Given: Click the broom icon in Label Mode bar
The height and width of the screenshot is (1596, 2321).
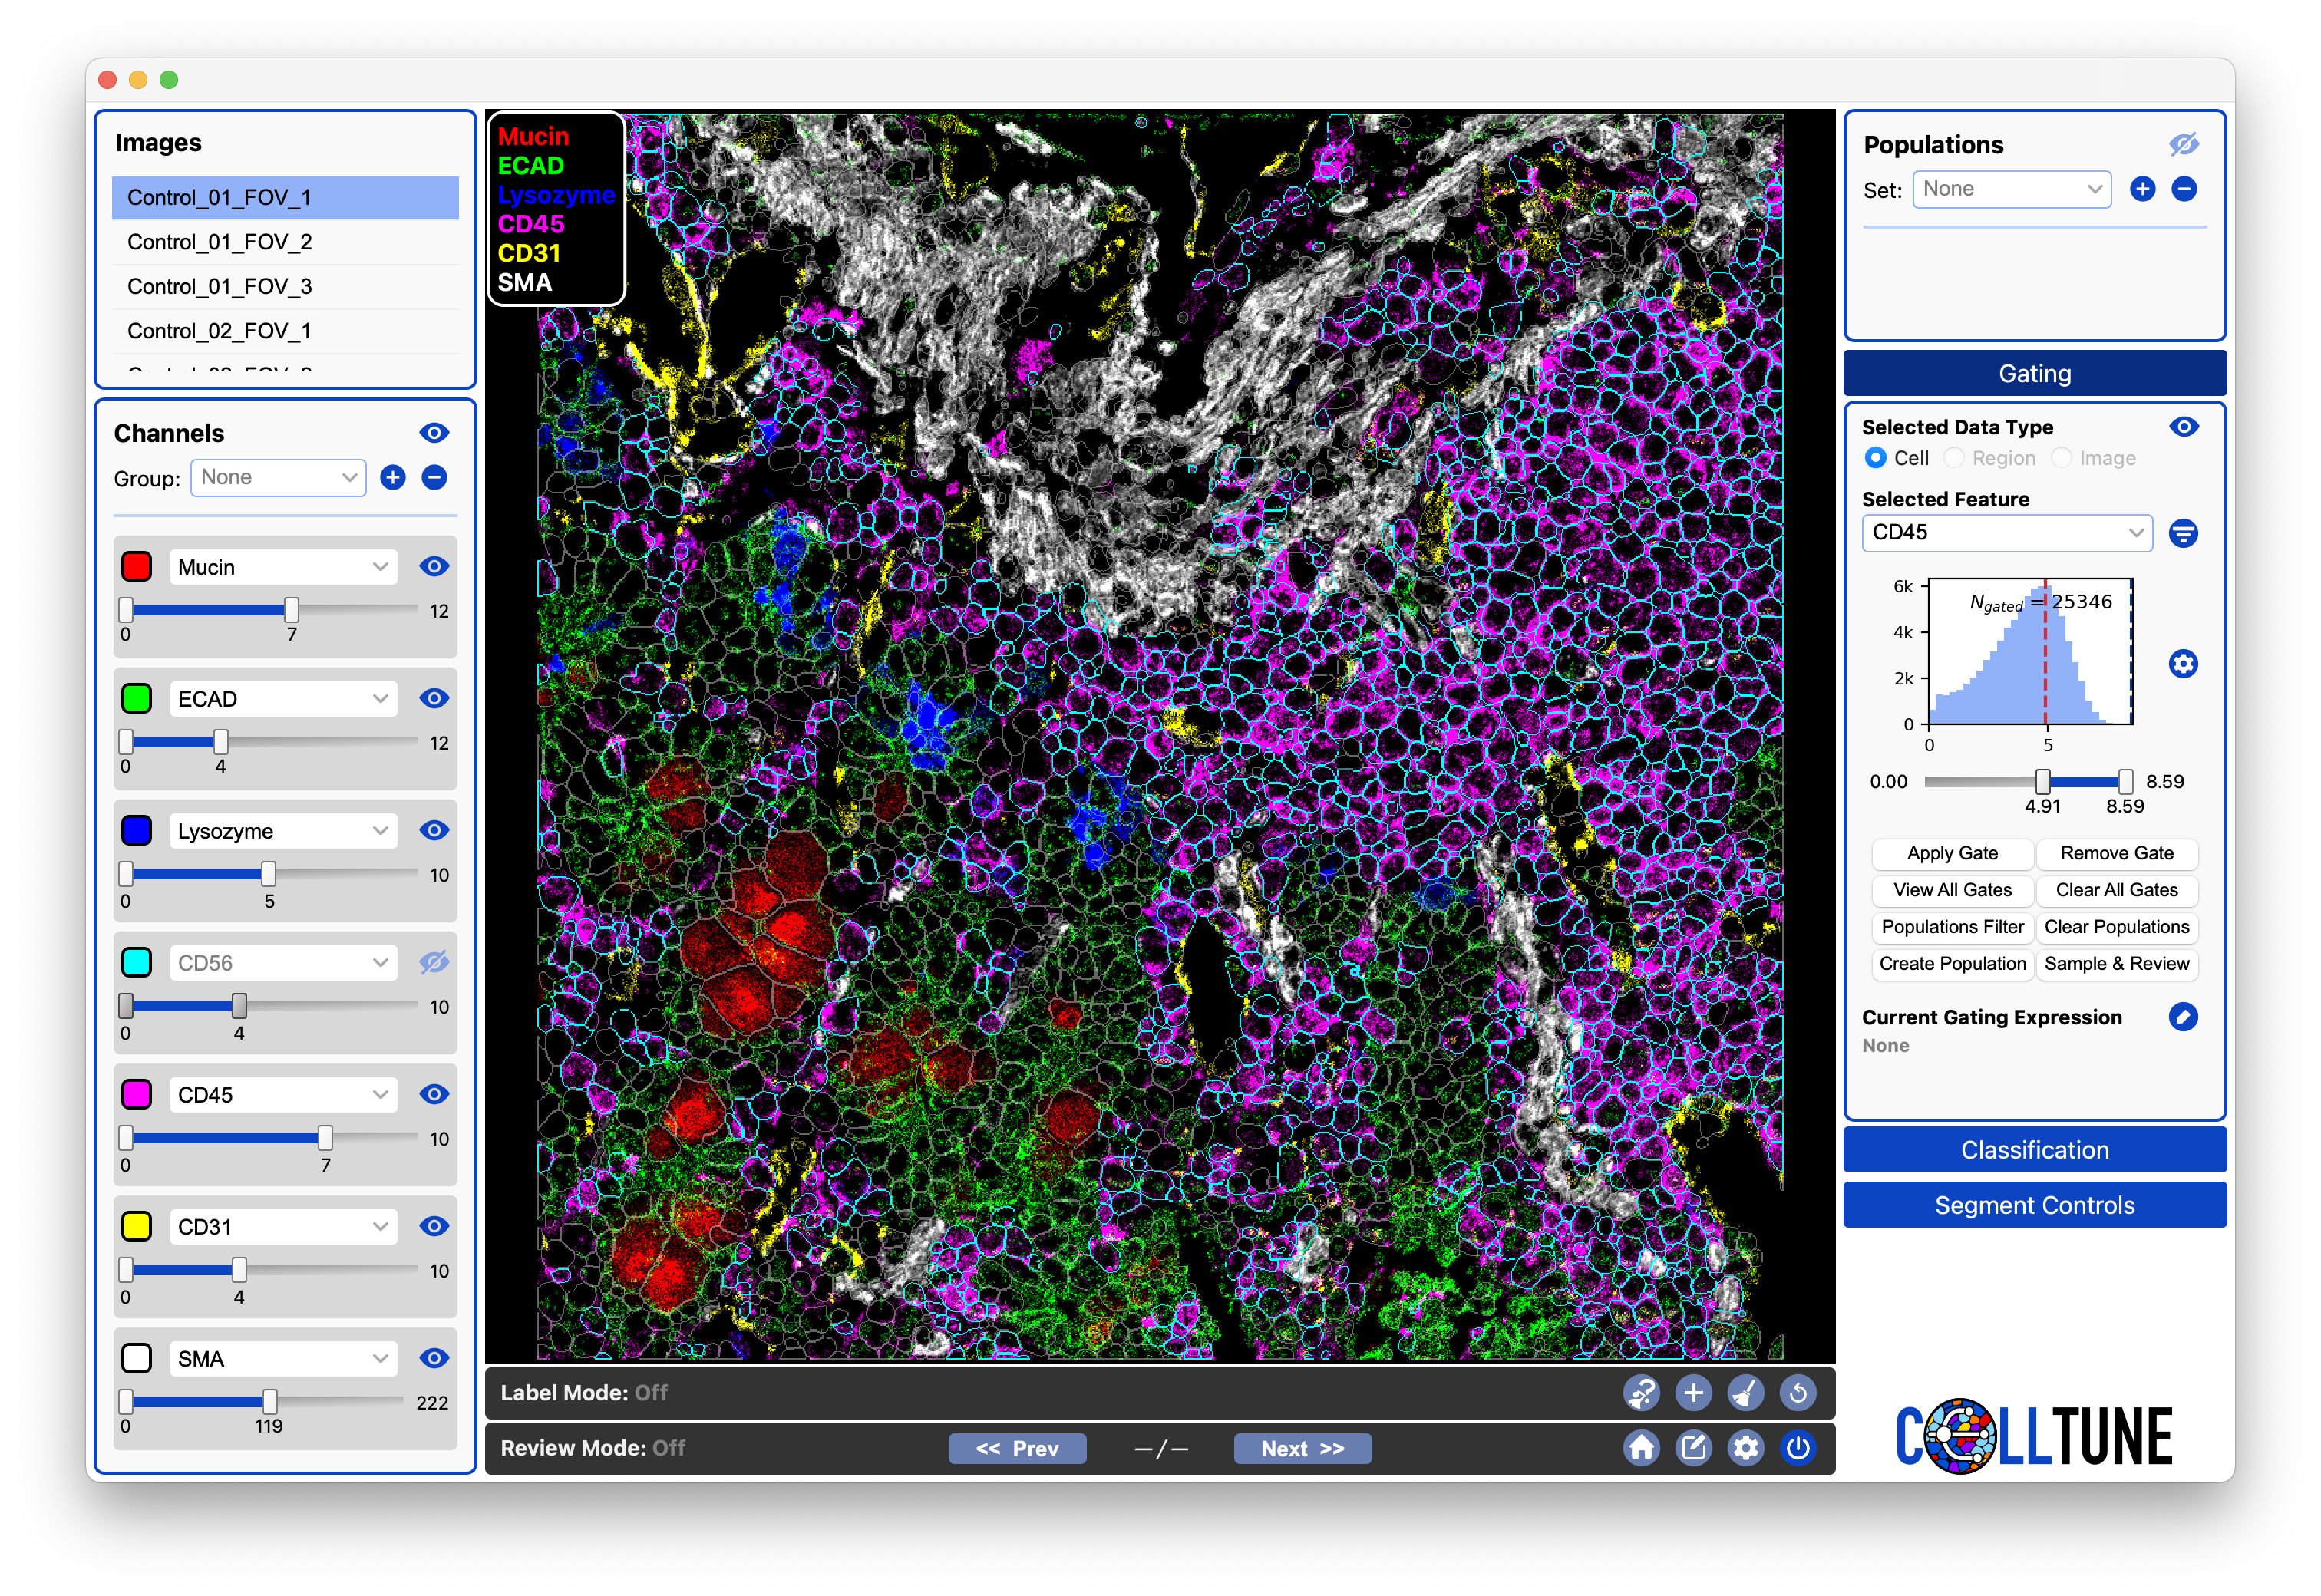Looking at the screenshot, I should [1745, 1392].
